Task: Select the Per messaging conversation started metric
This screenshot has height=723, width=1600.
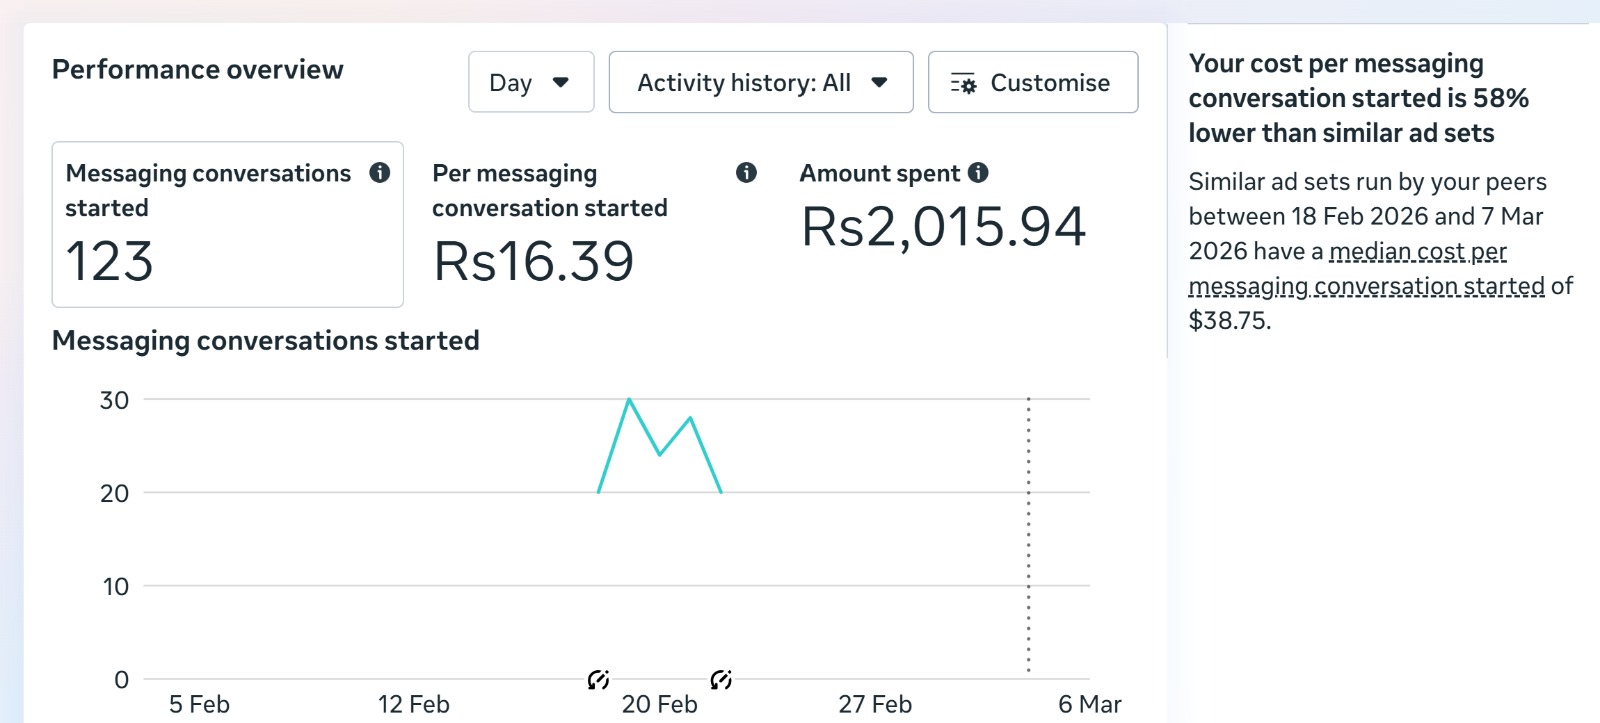Action: coord(550,226)
